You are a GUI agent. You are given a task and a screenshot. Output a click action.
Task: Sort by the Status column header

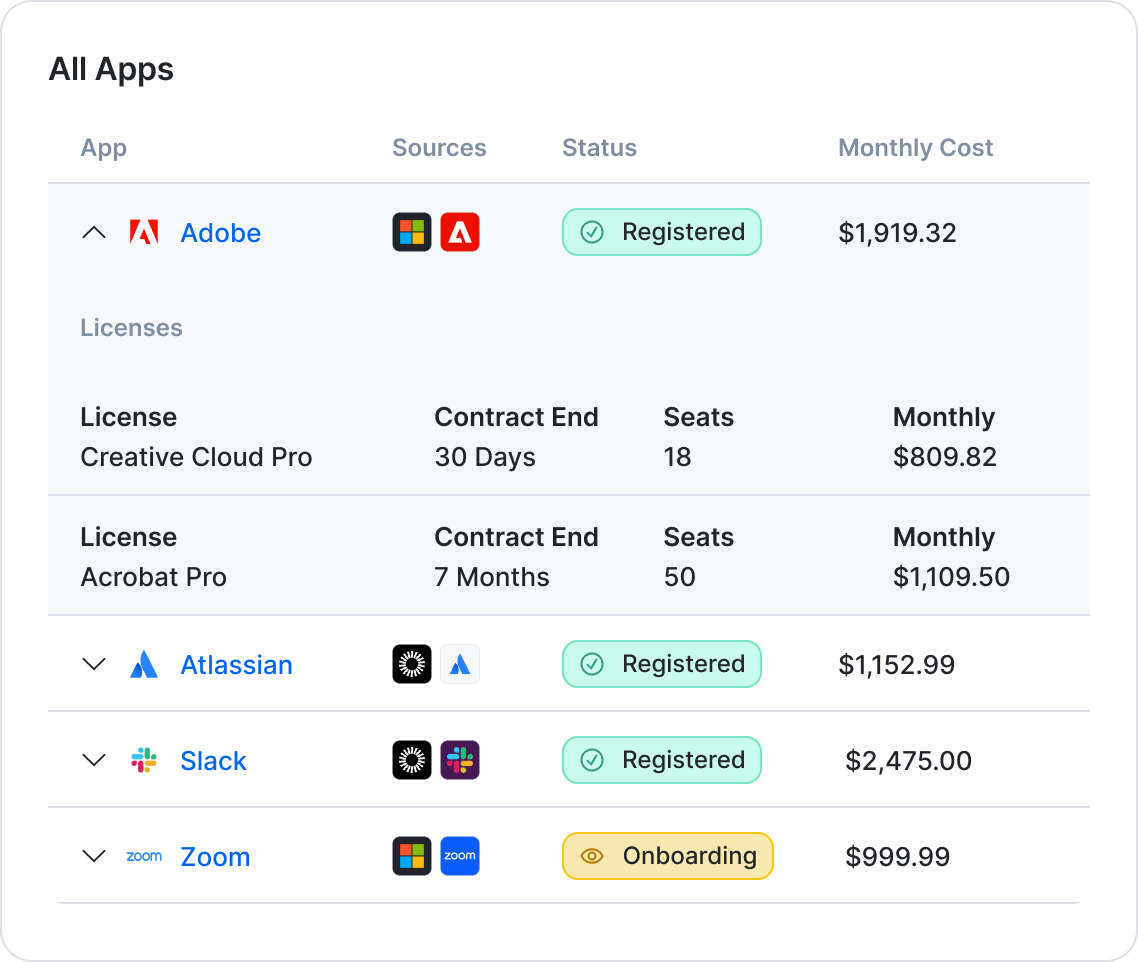[599, 147]
